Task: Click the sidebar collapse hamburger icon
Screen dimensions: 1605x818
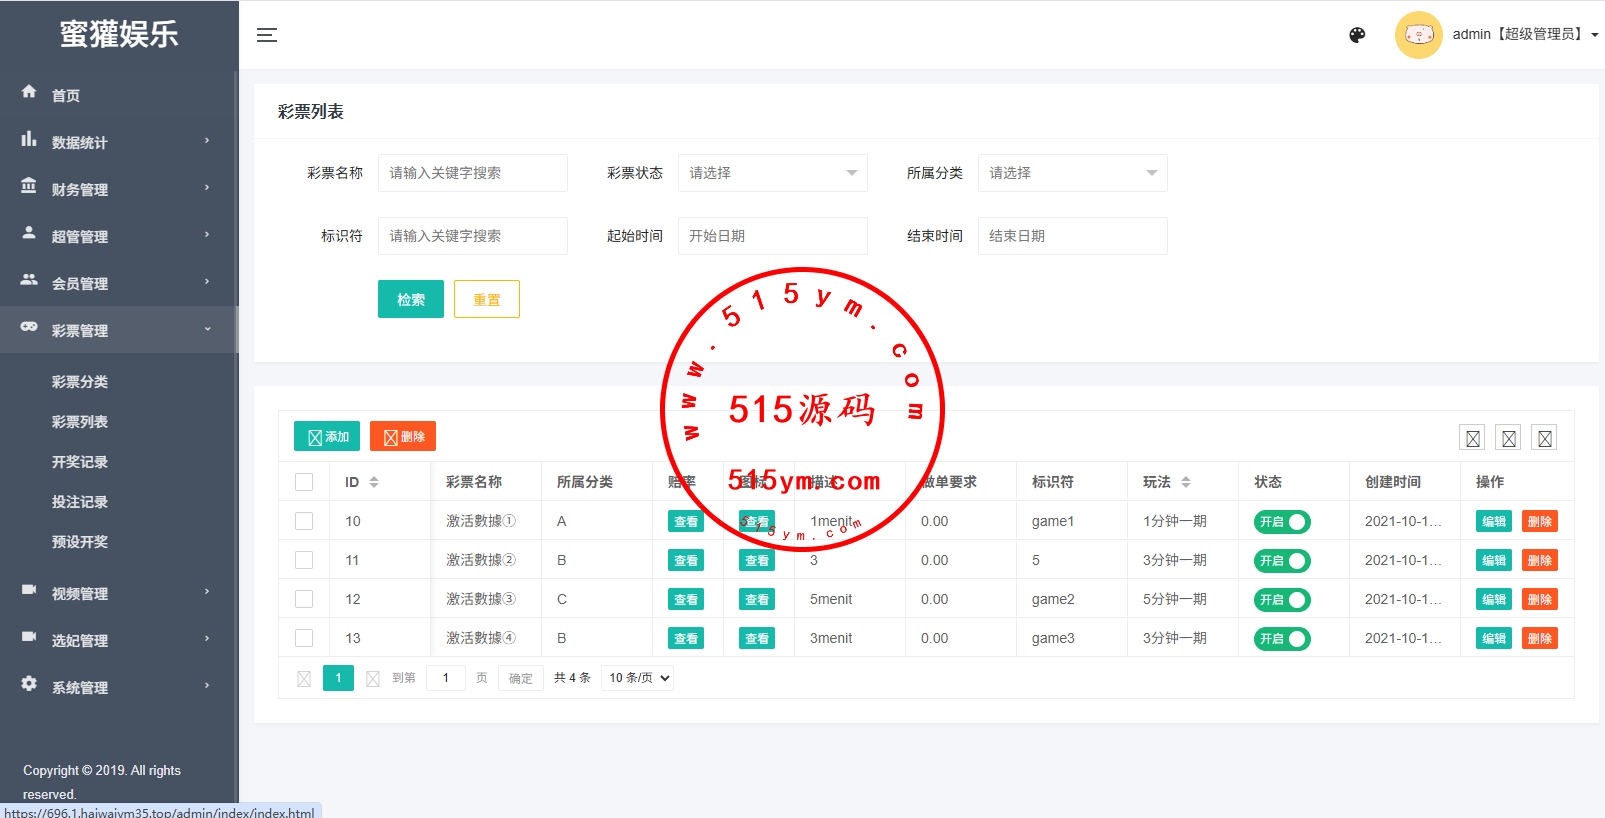Action: pyautogui.click(x=267, y=35)
